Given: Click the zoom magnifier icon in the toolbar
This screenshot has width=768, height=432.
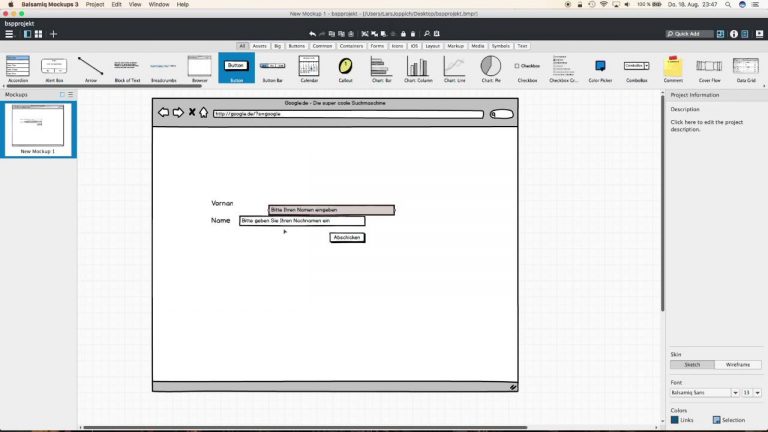Looking at the screenshot, I should [x=427, y=34].
